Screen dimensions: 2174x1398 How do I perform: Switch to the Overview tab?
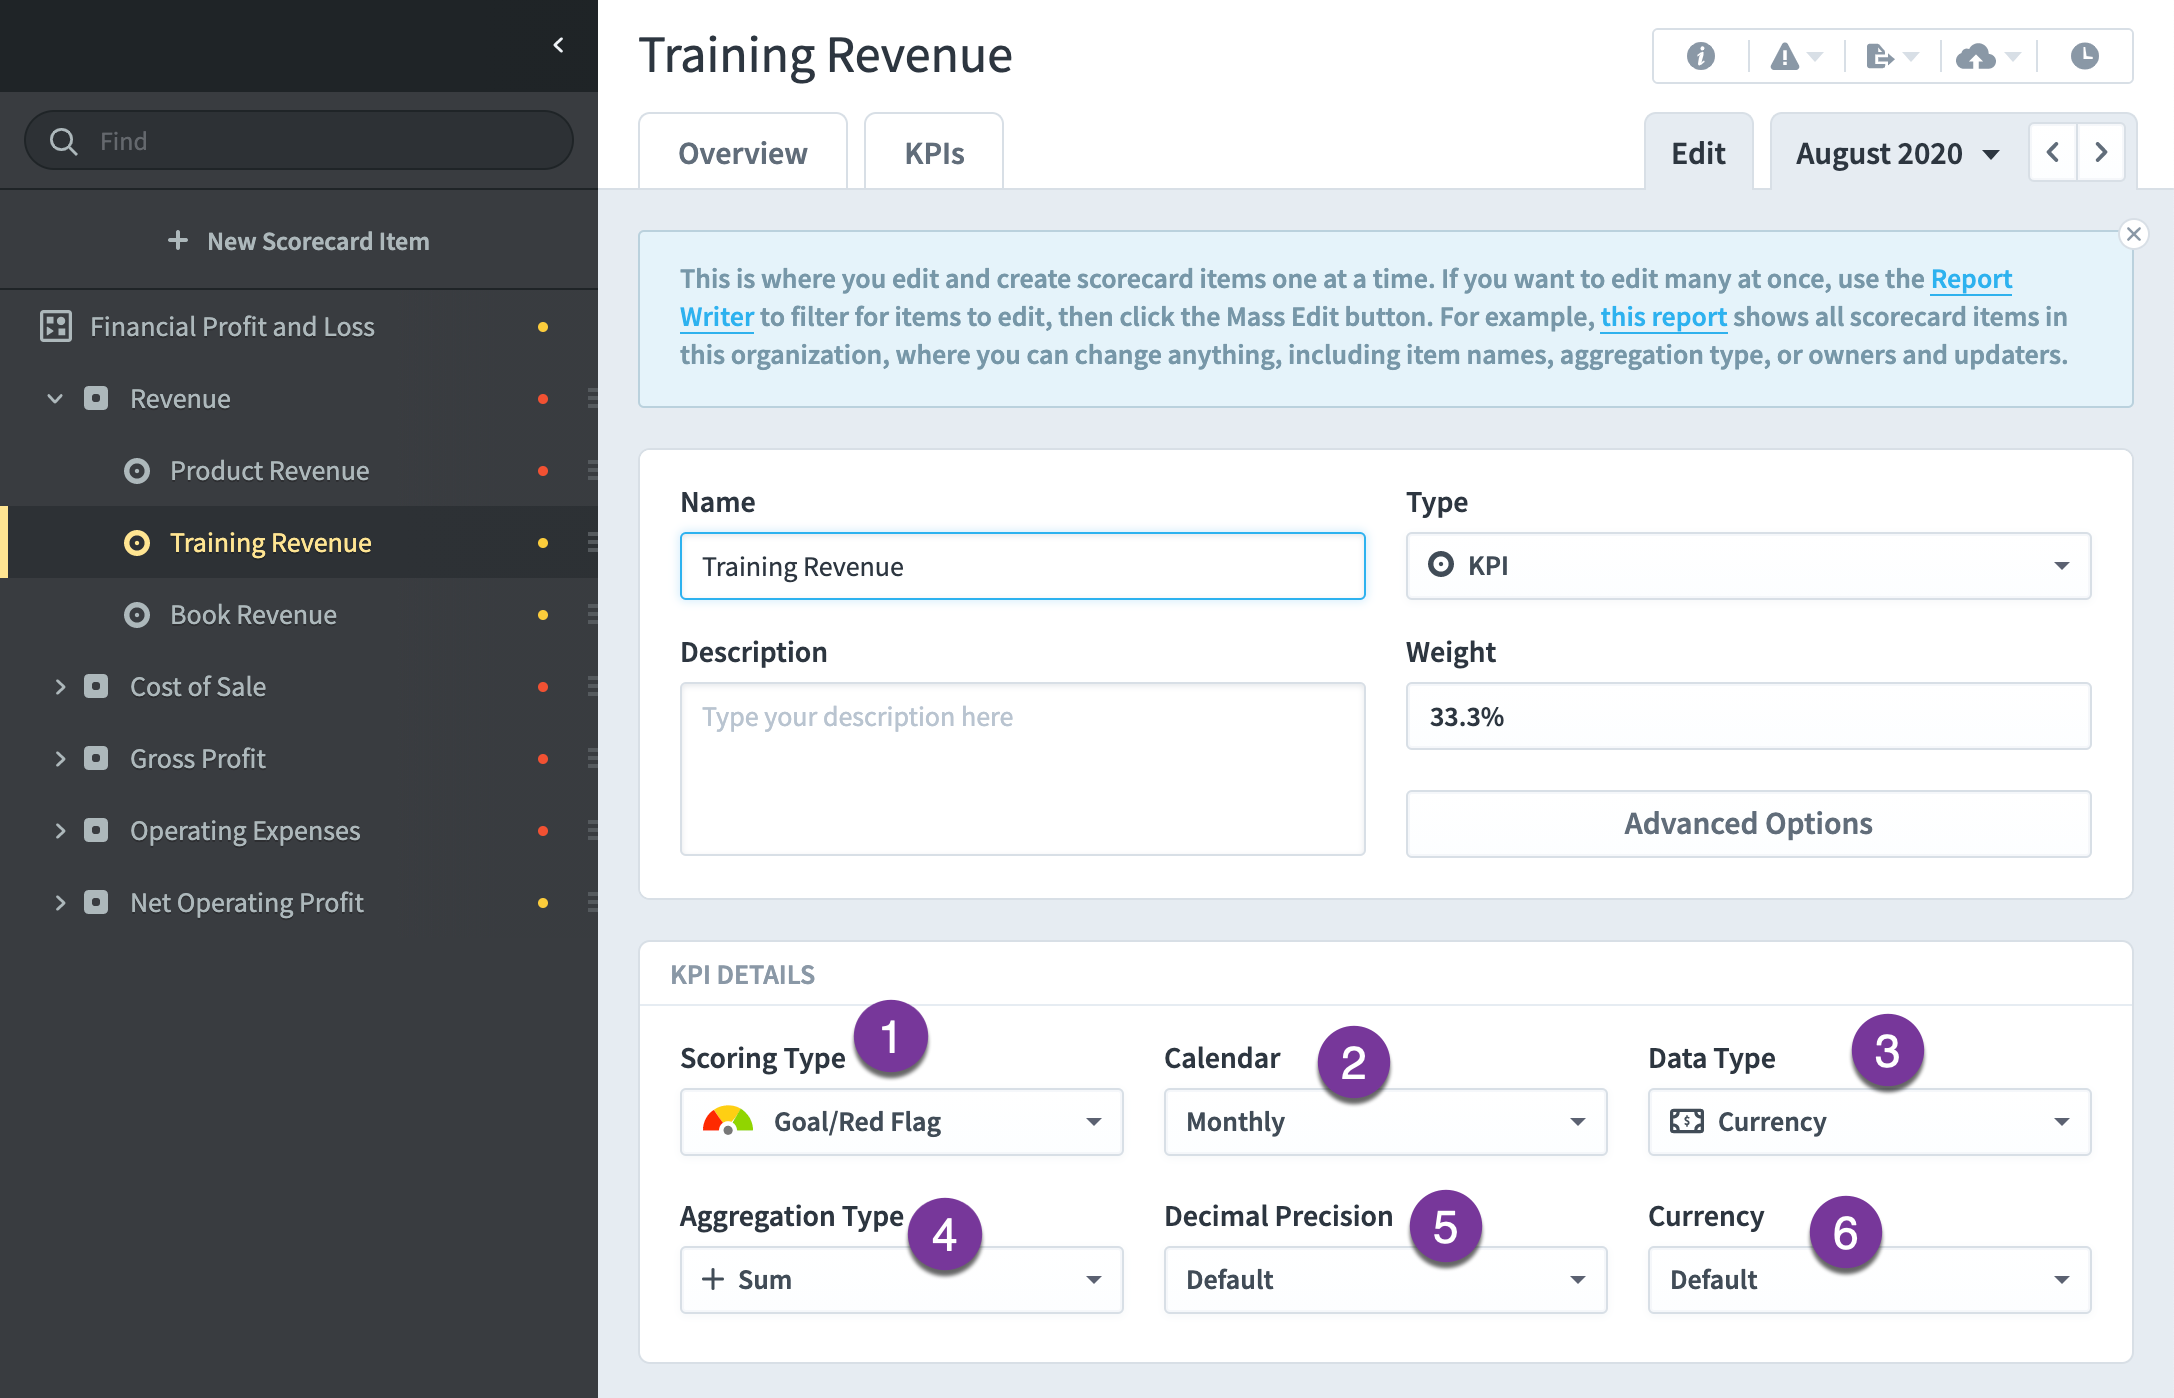[x=742, y=153]
